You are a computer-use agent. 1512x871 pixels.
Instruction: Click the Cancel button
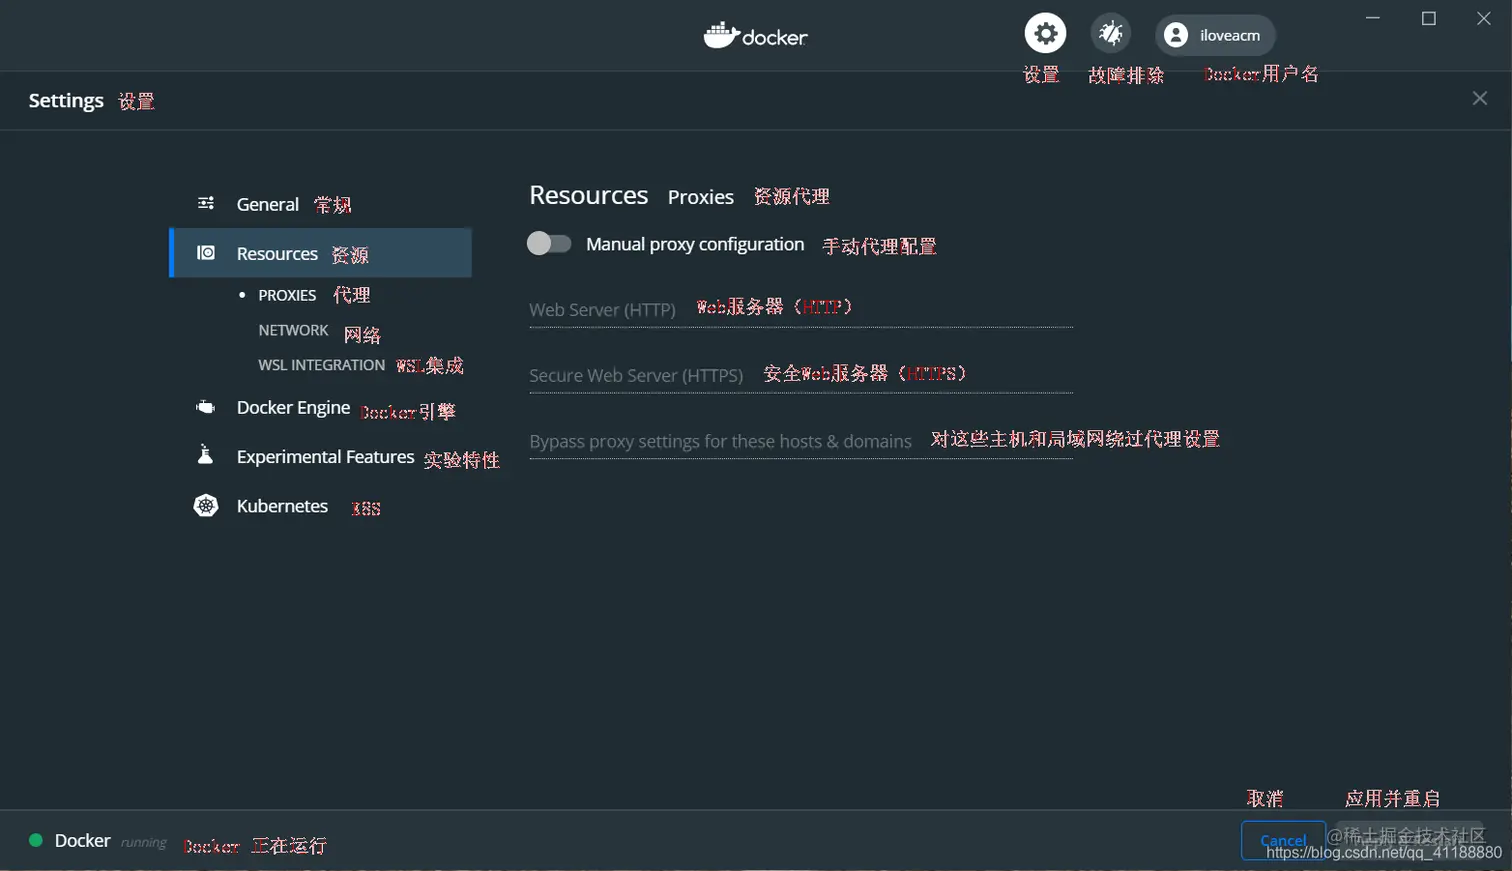point(1283,841)
